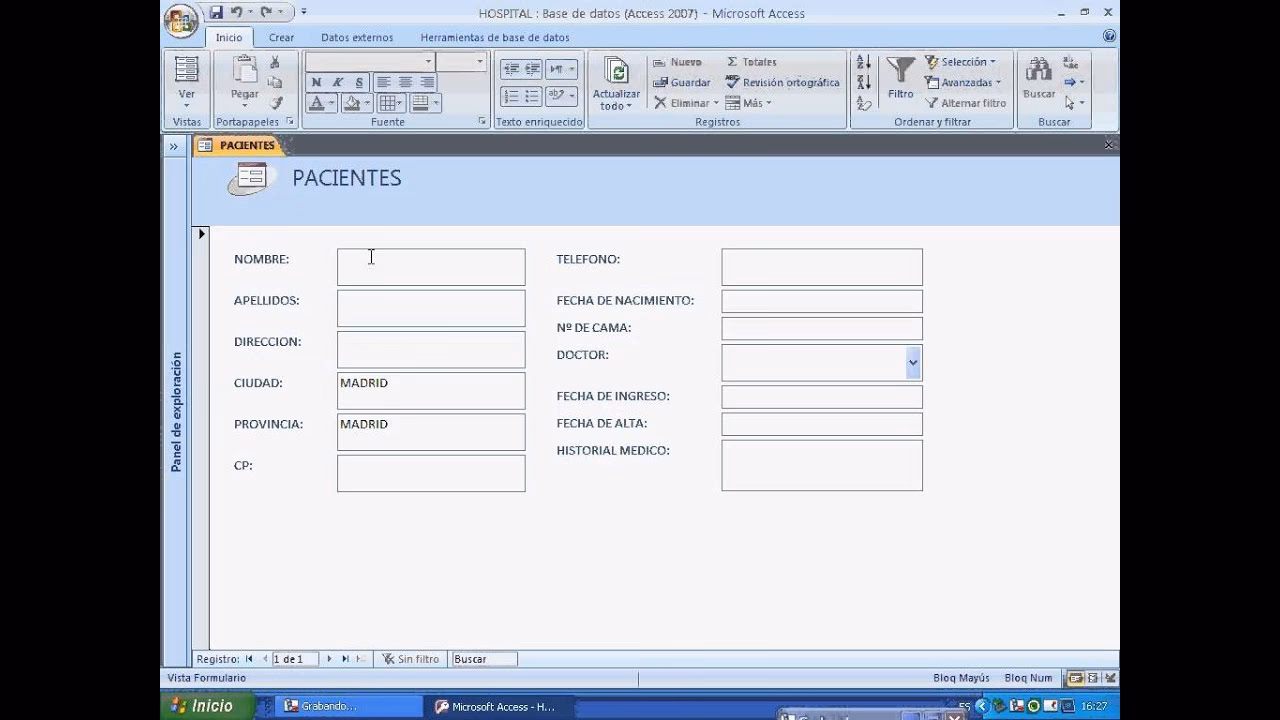
Task: Toggle align text right
Action: [427, 82]
